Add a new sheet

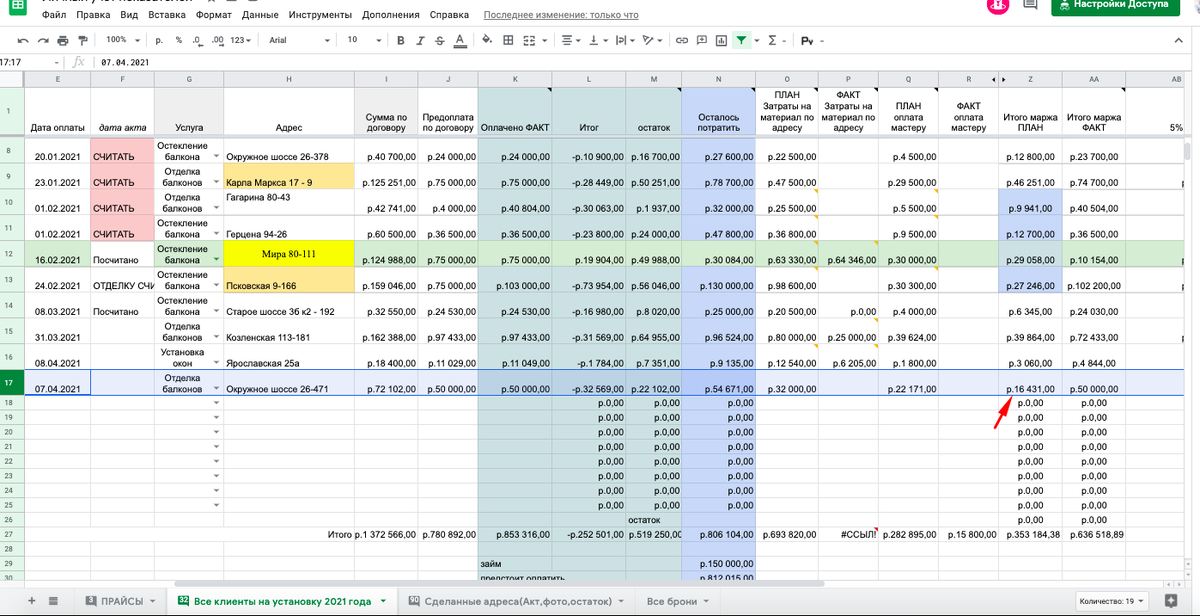(x=31, y=601)
